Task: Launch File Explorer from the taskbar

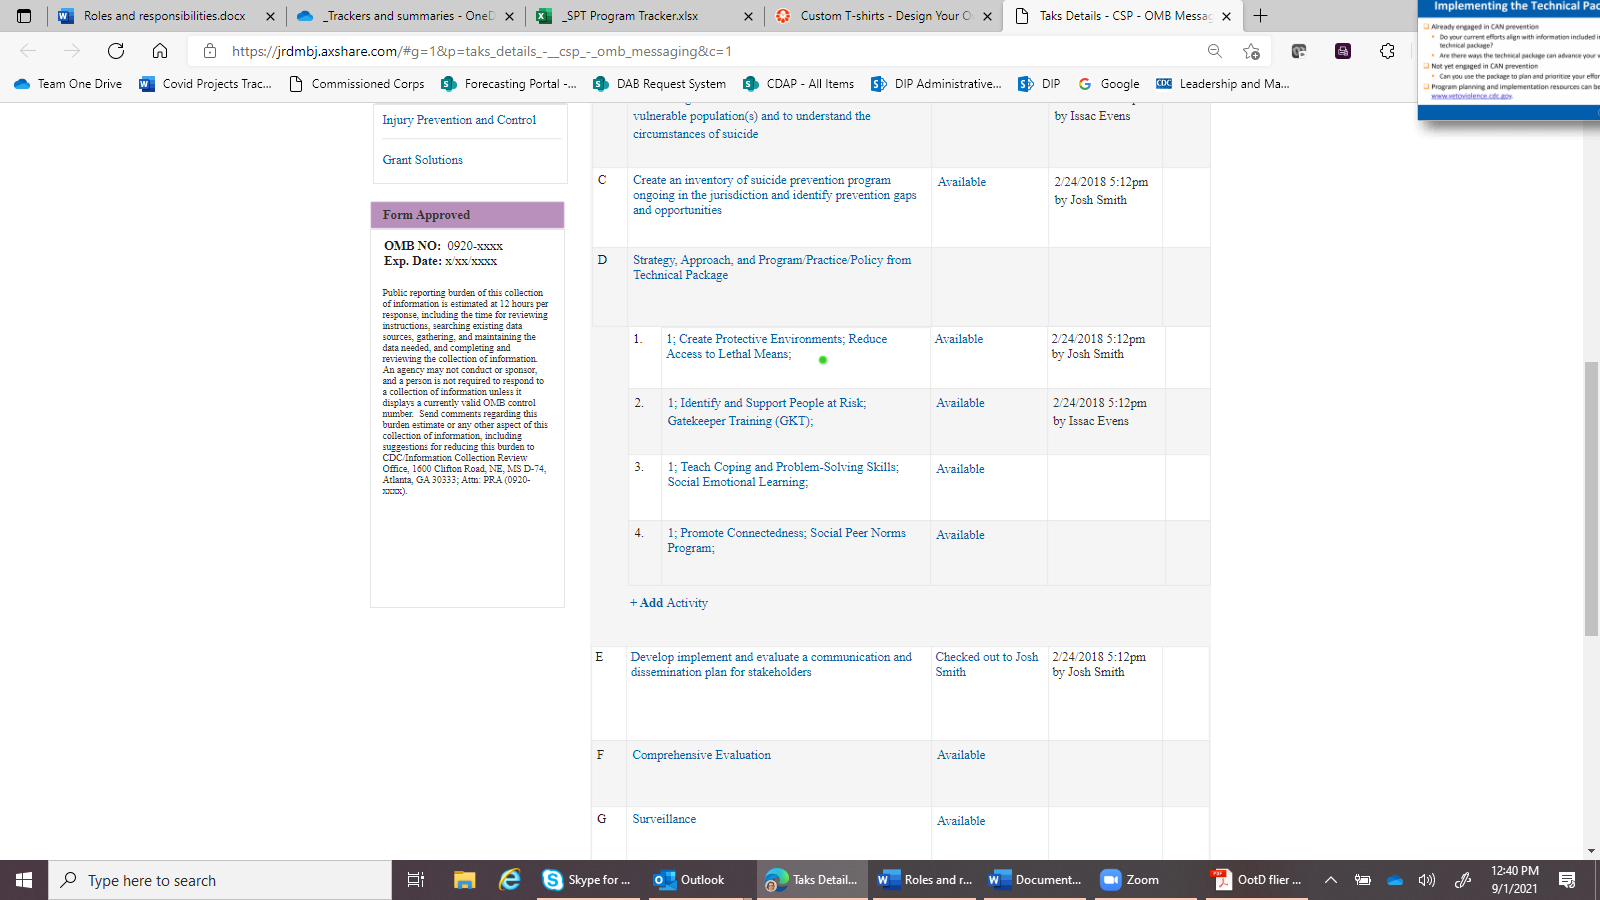Action: [464, 880]
